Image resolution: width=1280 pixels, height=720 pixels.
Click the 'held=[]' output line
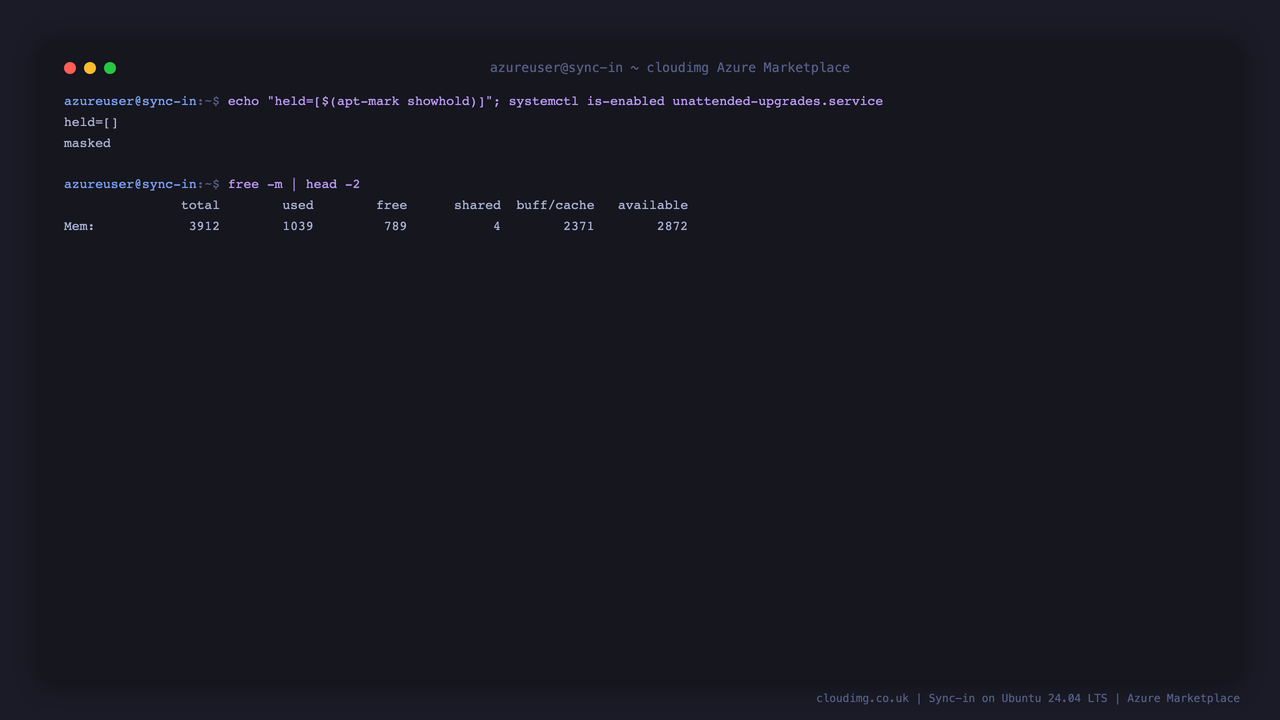pyautogui.click(x=91, y=122)
